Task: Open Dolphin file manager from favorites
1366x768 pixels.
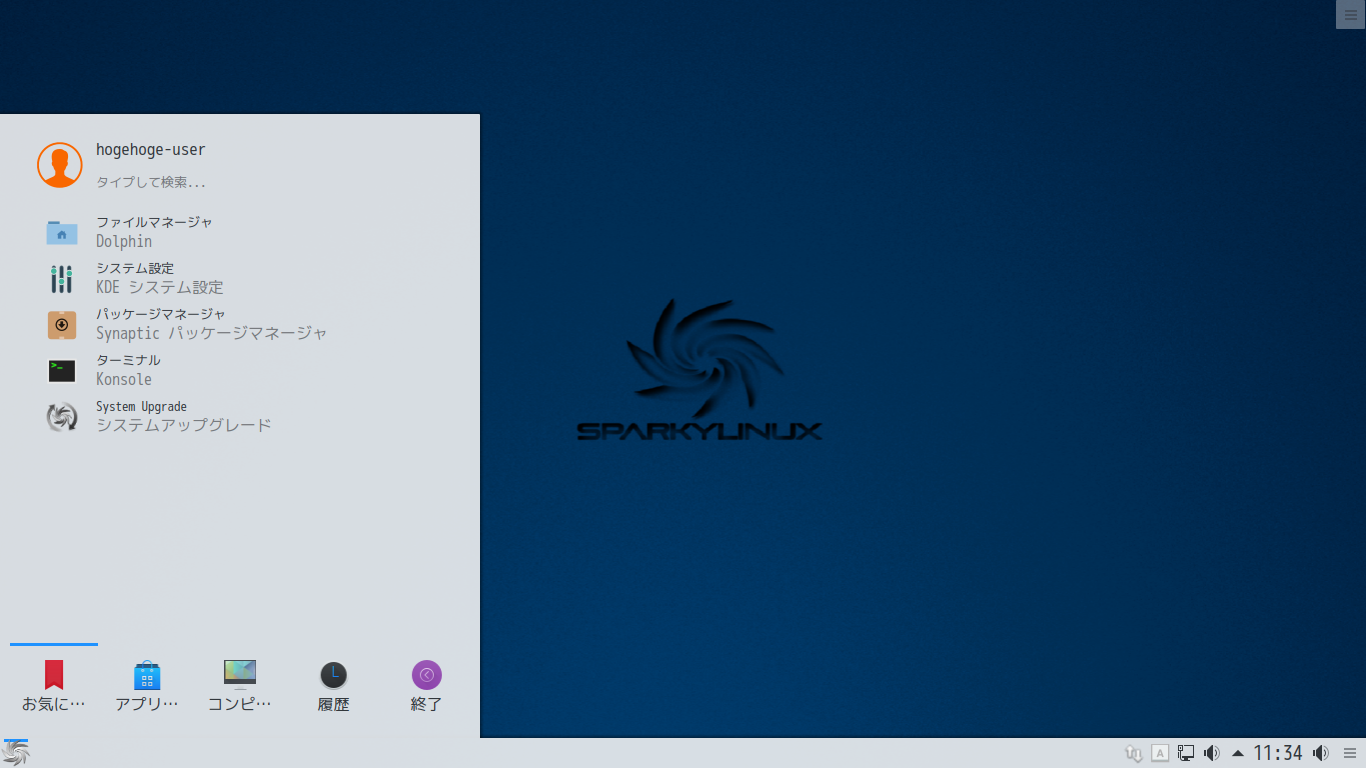Action: pos(240,232)
